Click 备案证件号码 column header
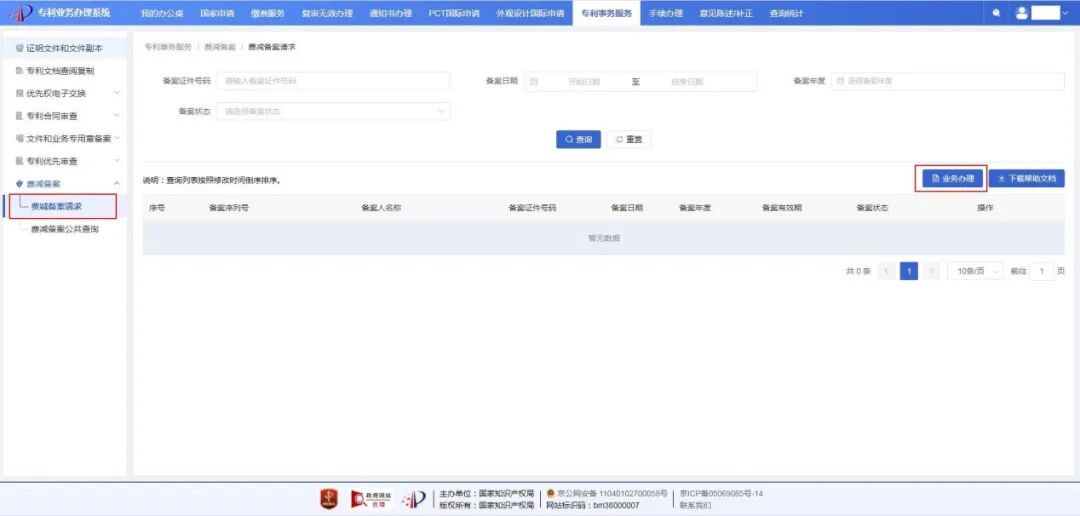1080x516 pixels. (532, 207)
